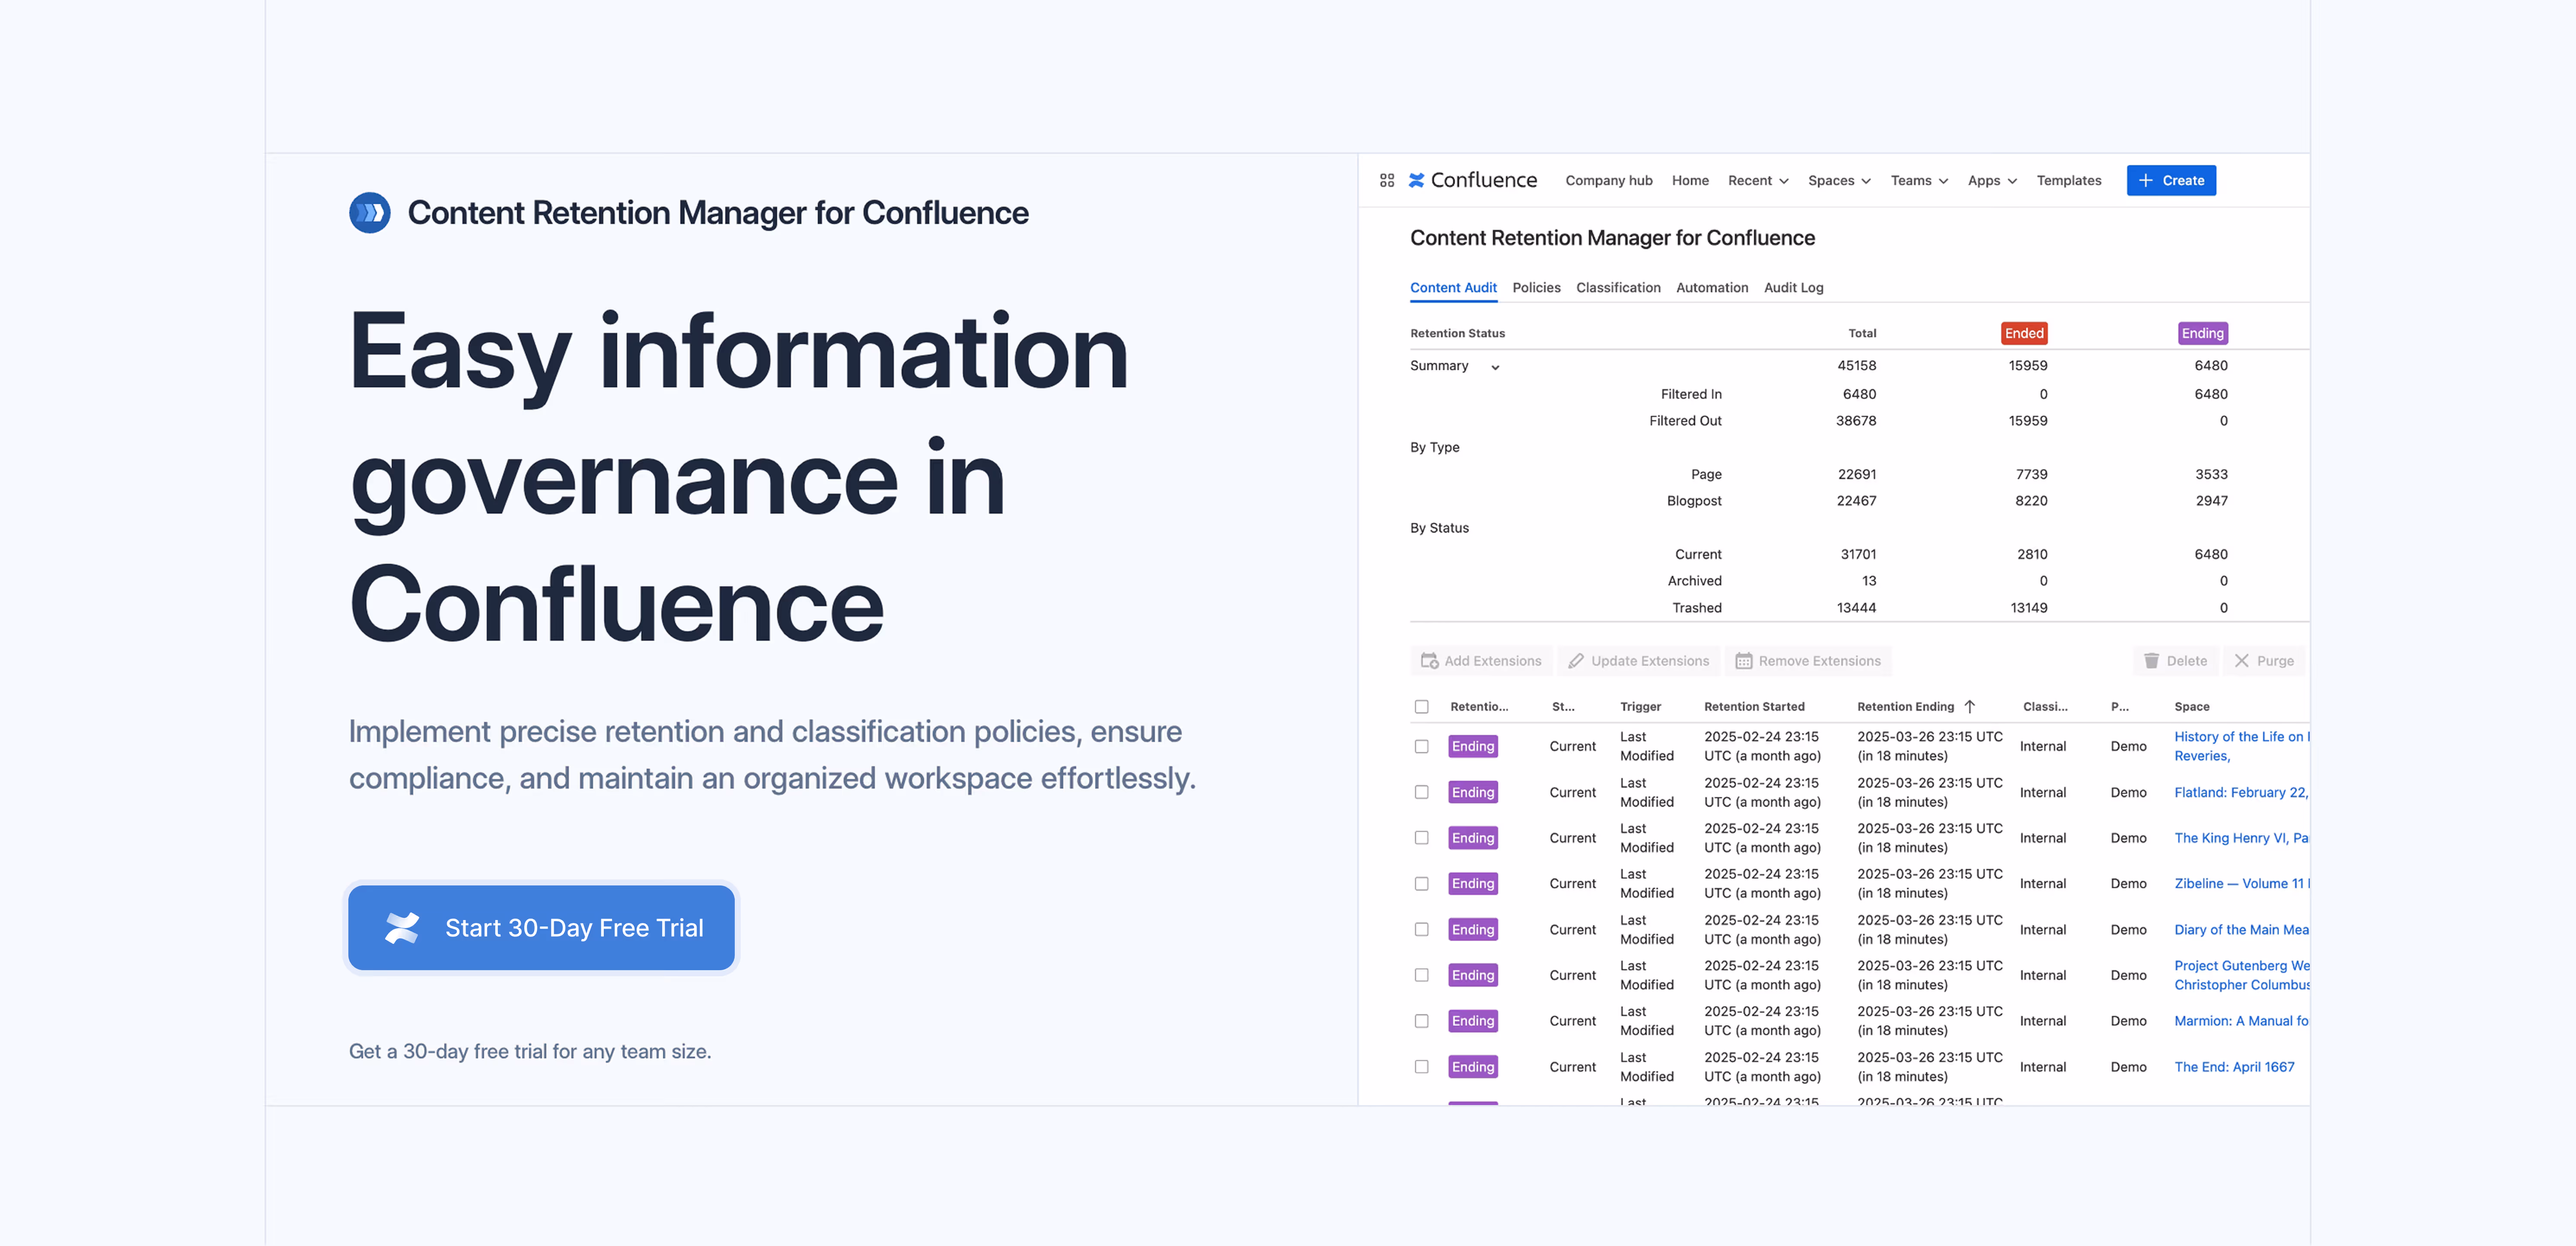Screen dimensions: 2576x1246
Task: Click the Trashed total value 13444
Action: point(1856,608)
